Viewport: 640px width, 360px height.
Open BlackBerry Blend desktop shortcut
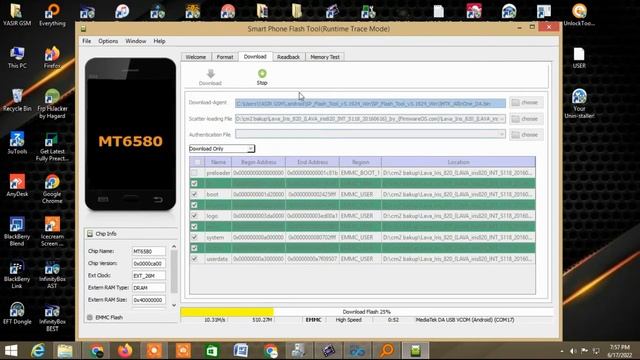[17, 231]
